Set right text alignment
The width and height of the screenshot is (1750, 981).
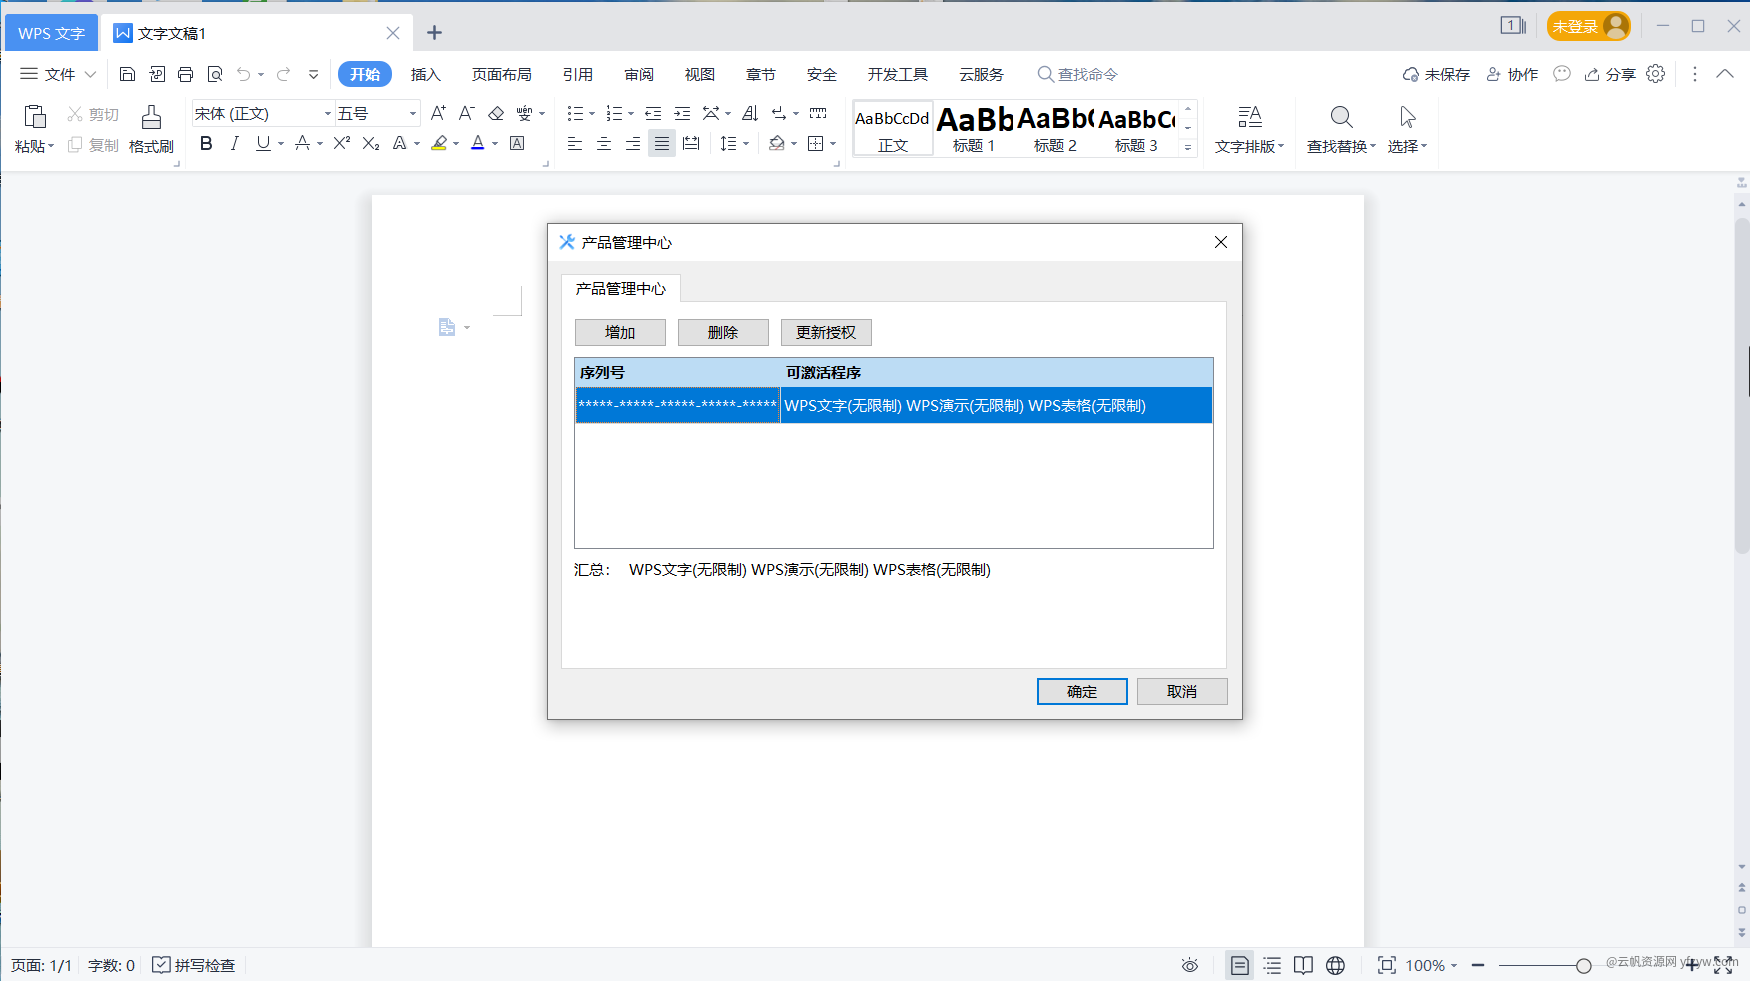tap(633, 143)
